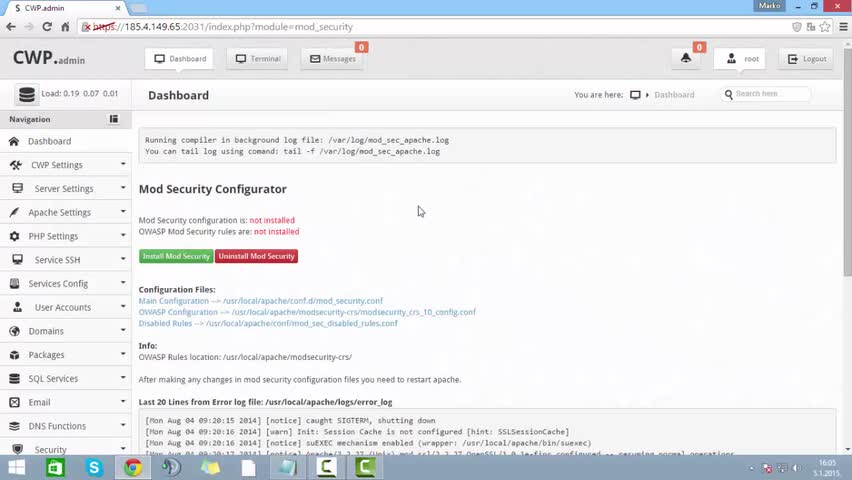Image resolution: width=852 pixels, height=480 pixels.
Task: Click the CWP.admin logo
Action: (49, 58)
